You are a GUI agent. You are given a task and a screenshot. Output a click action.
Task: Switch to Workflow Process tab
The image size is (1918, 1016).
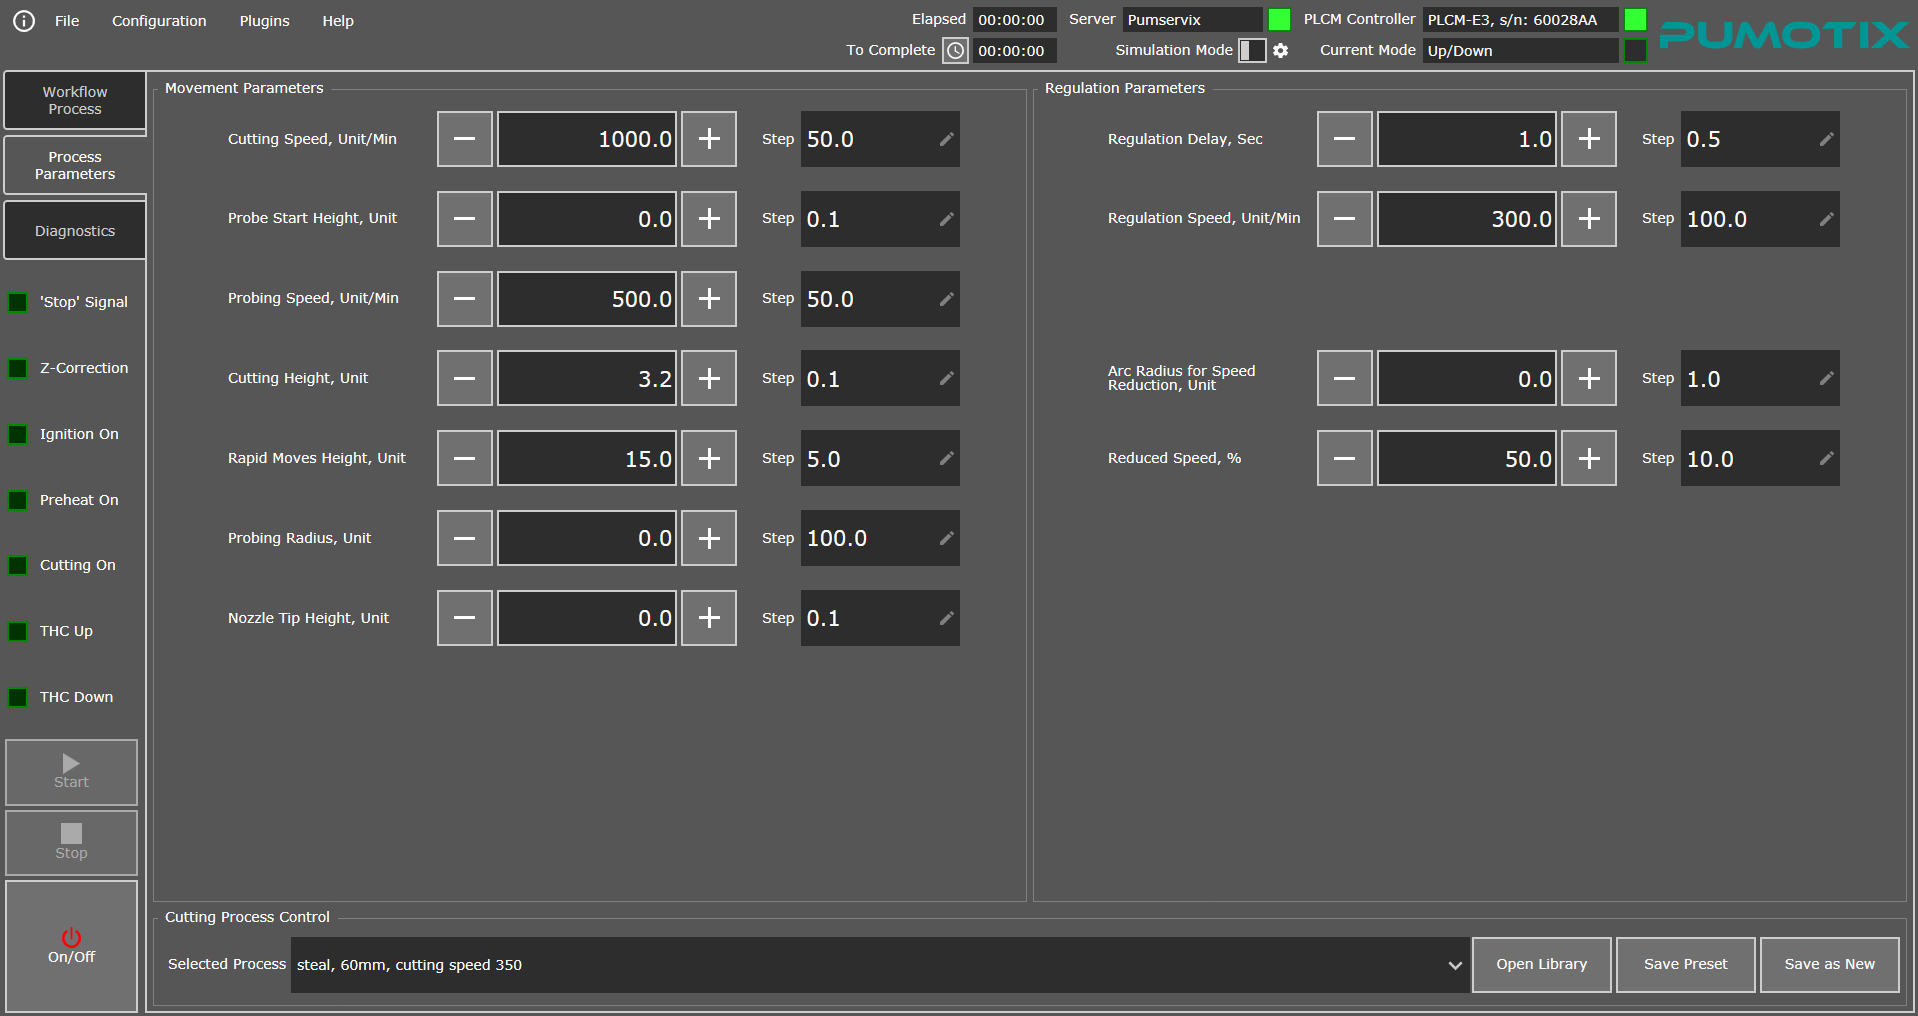(75, 100)
